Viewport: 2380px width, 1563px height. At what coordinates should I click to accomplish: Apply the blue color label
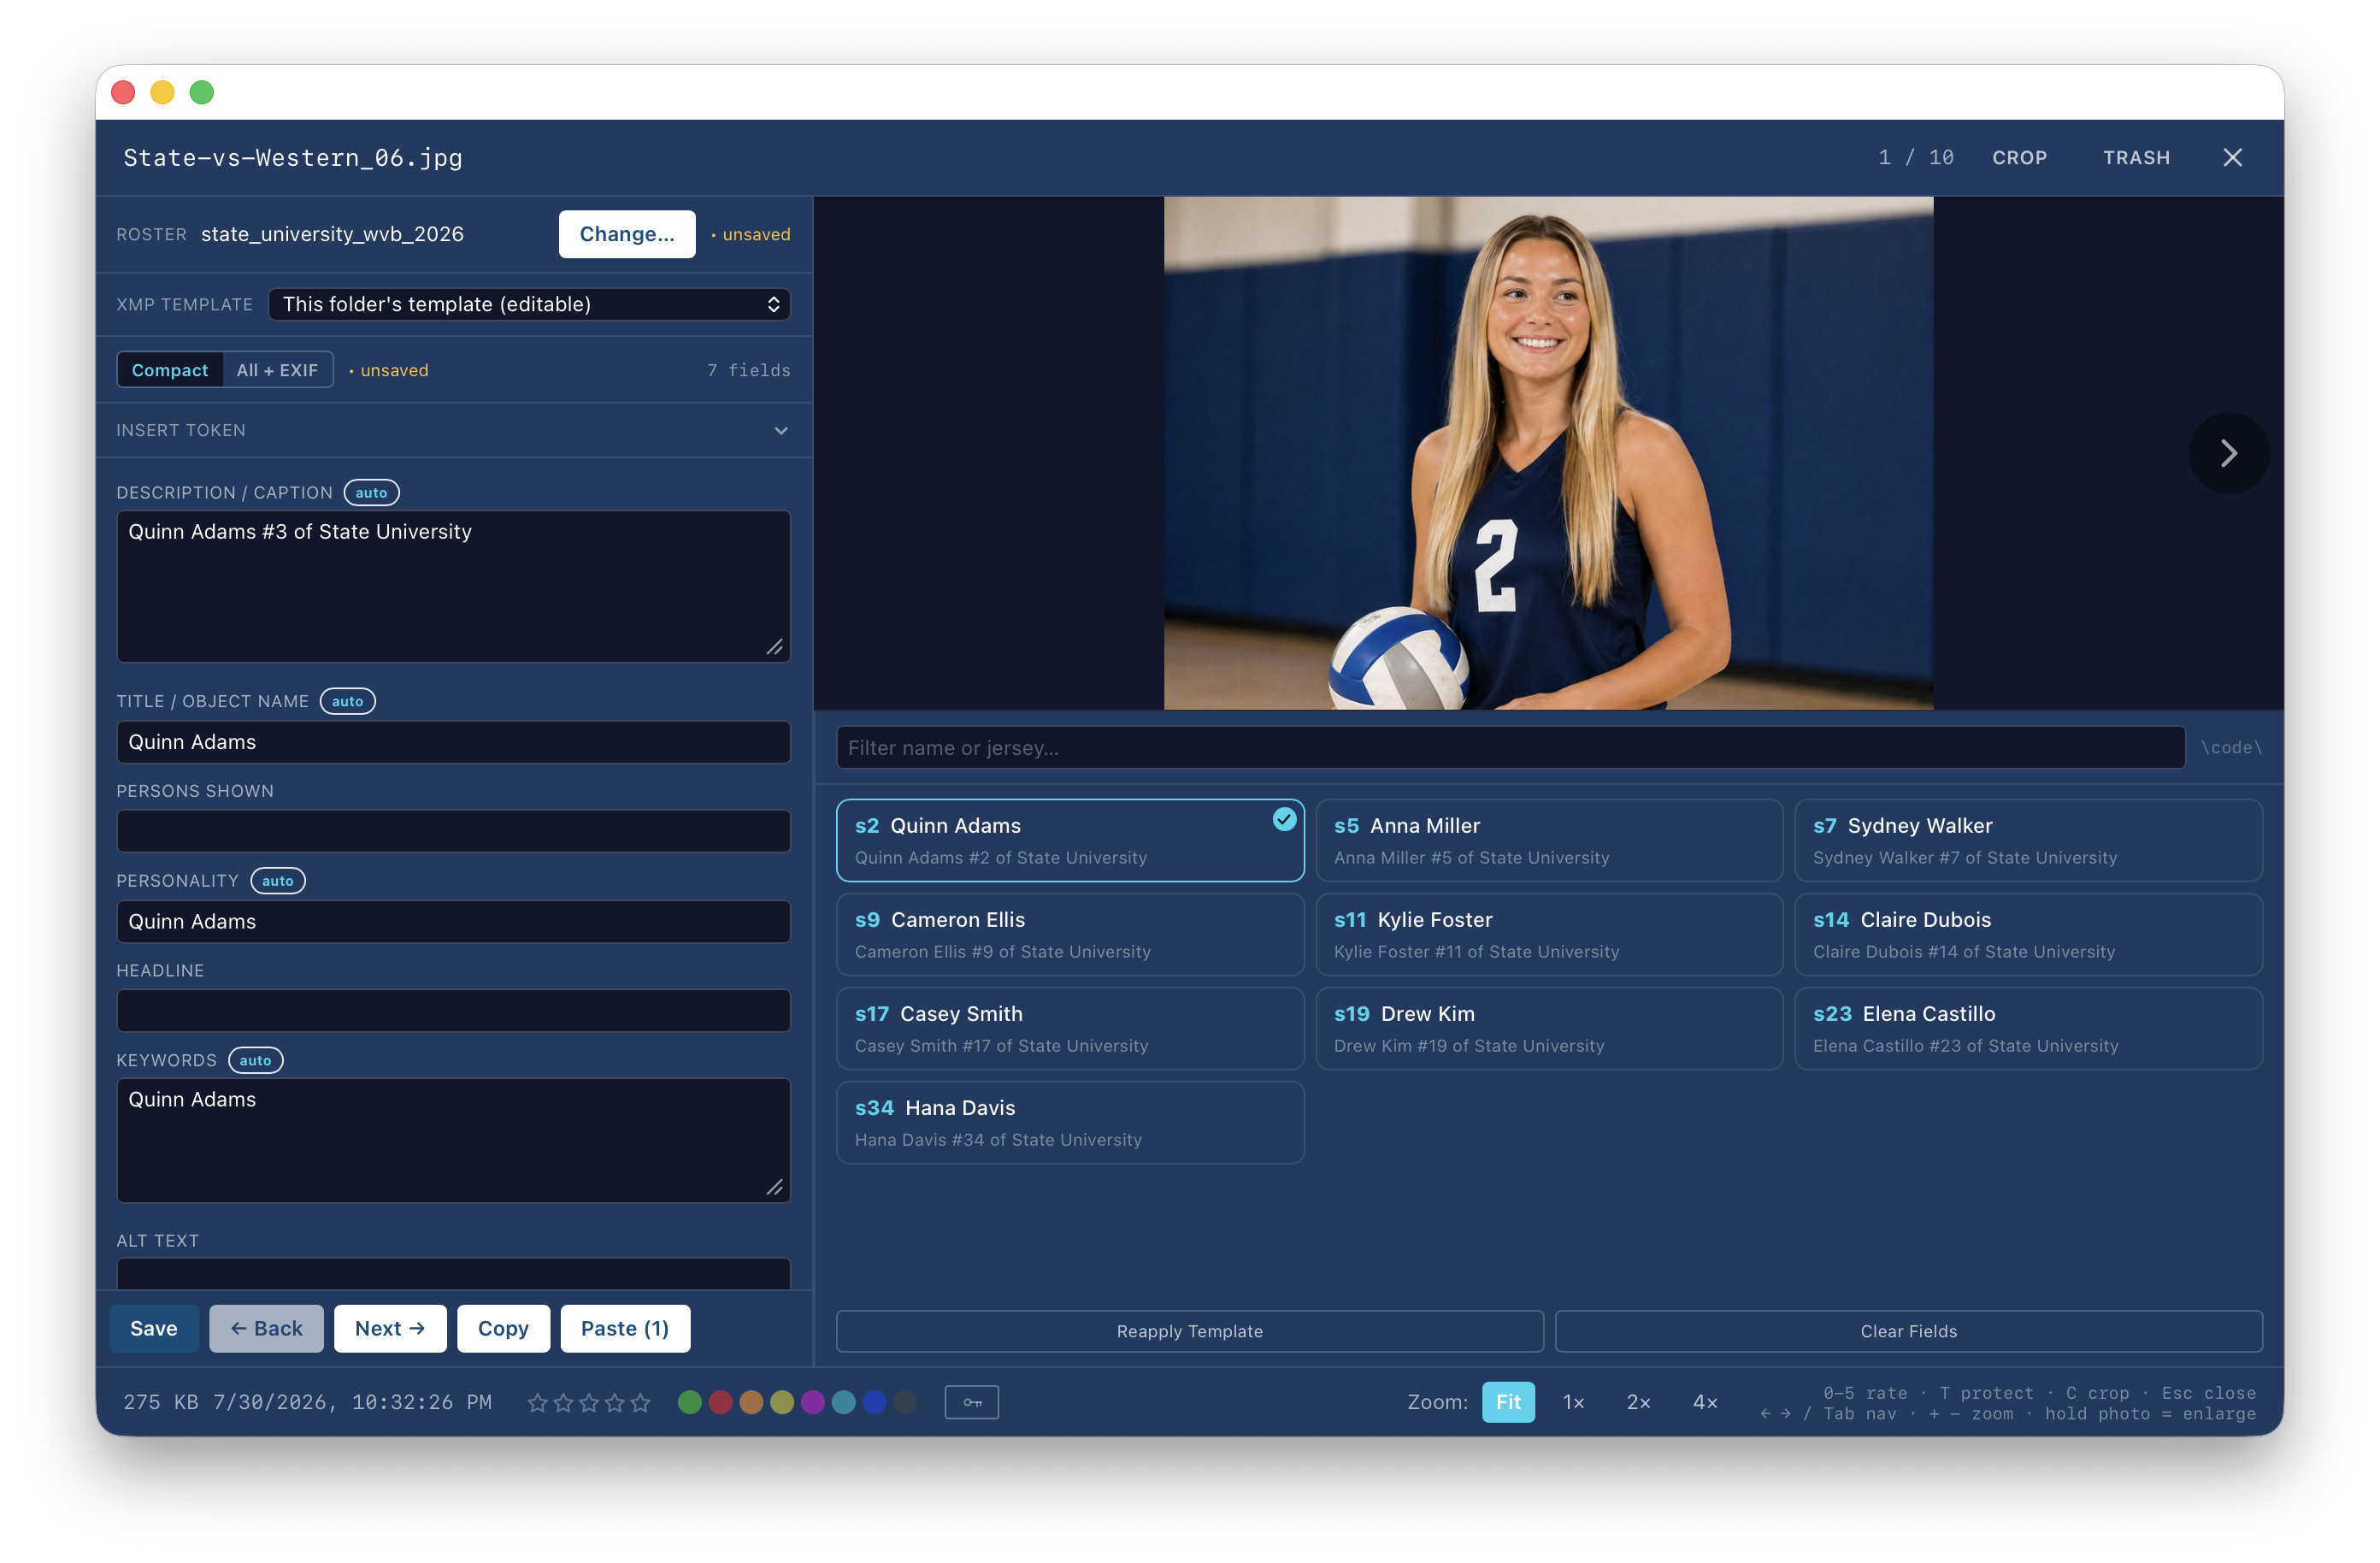(x=875, y=1402)
